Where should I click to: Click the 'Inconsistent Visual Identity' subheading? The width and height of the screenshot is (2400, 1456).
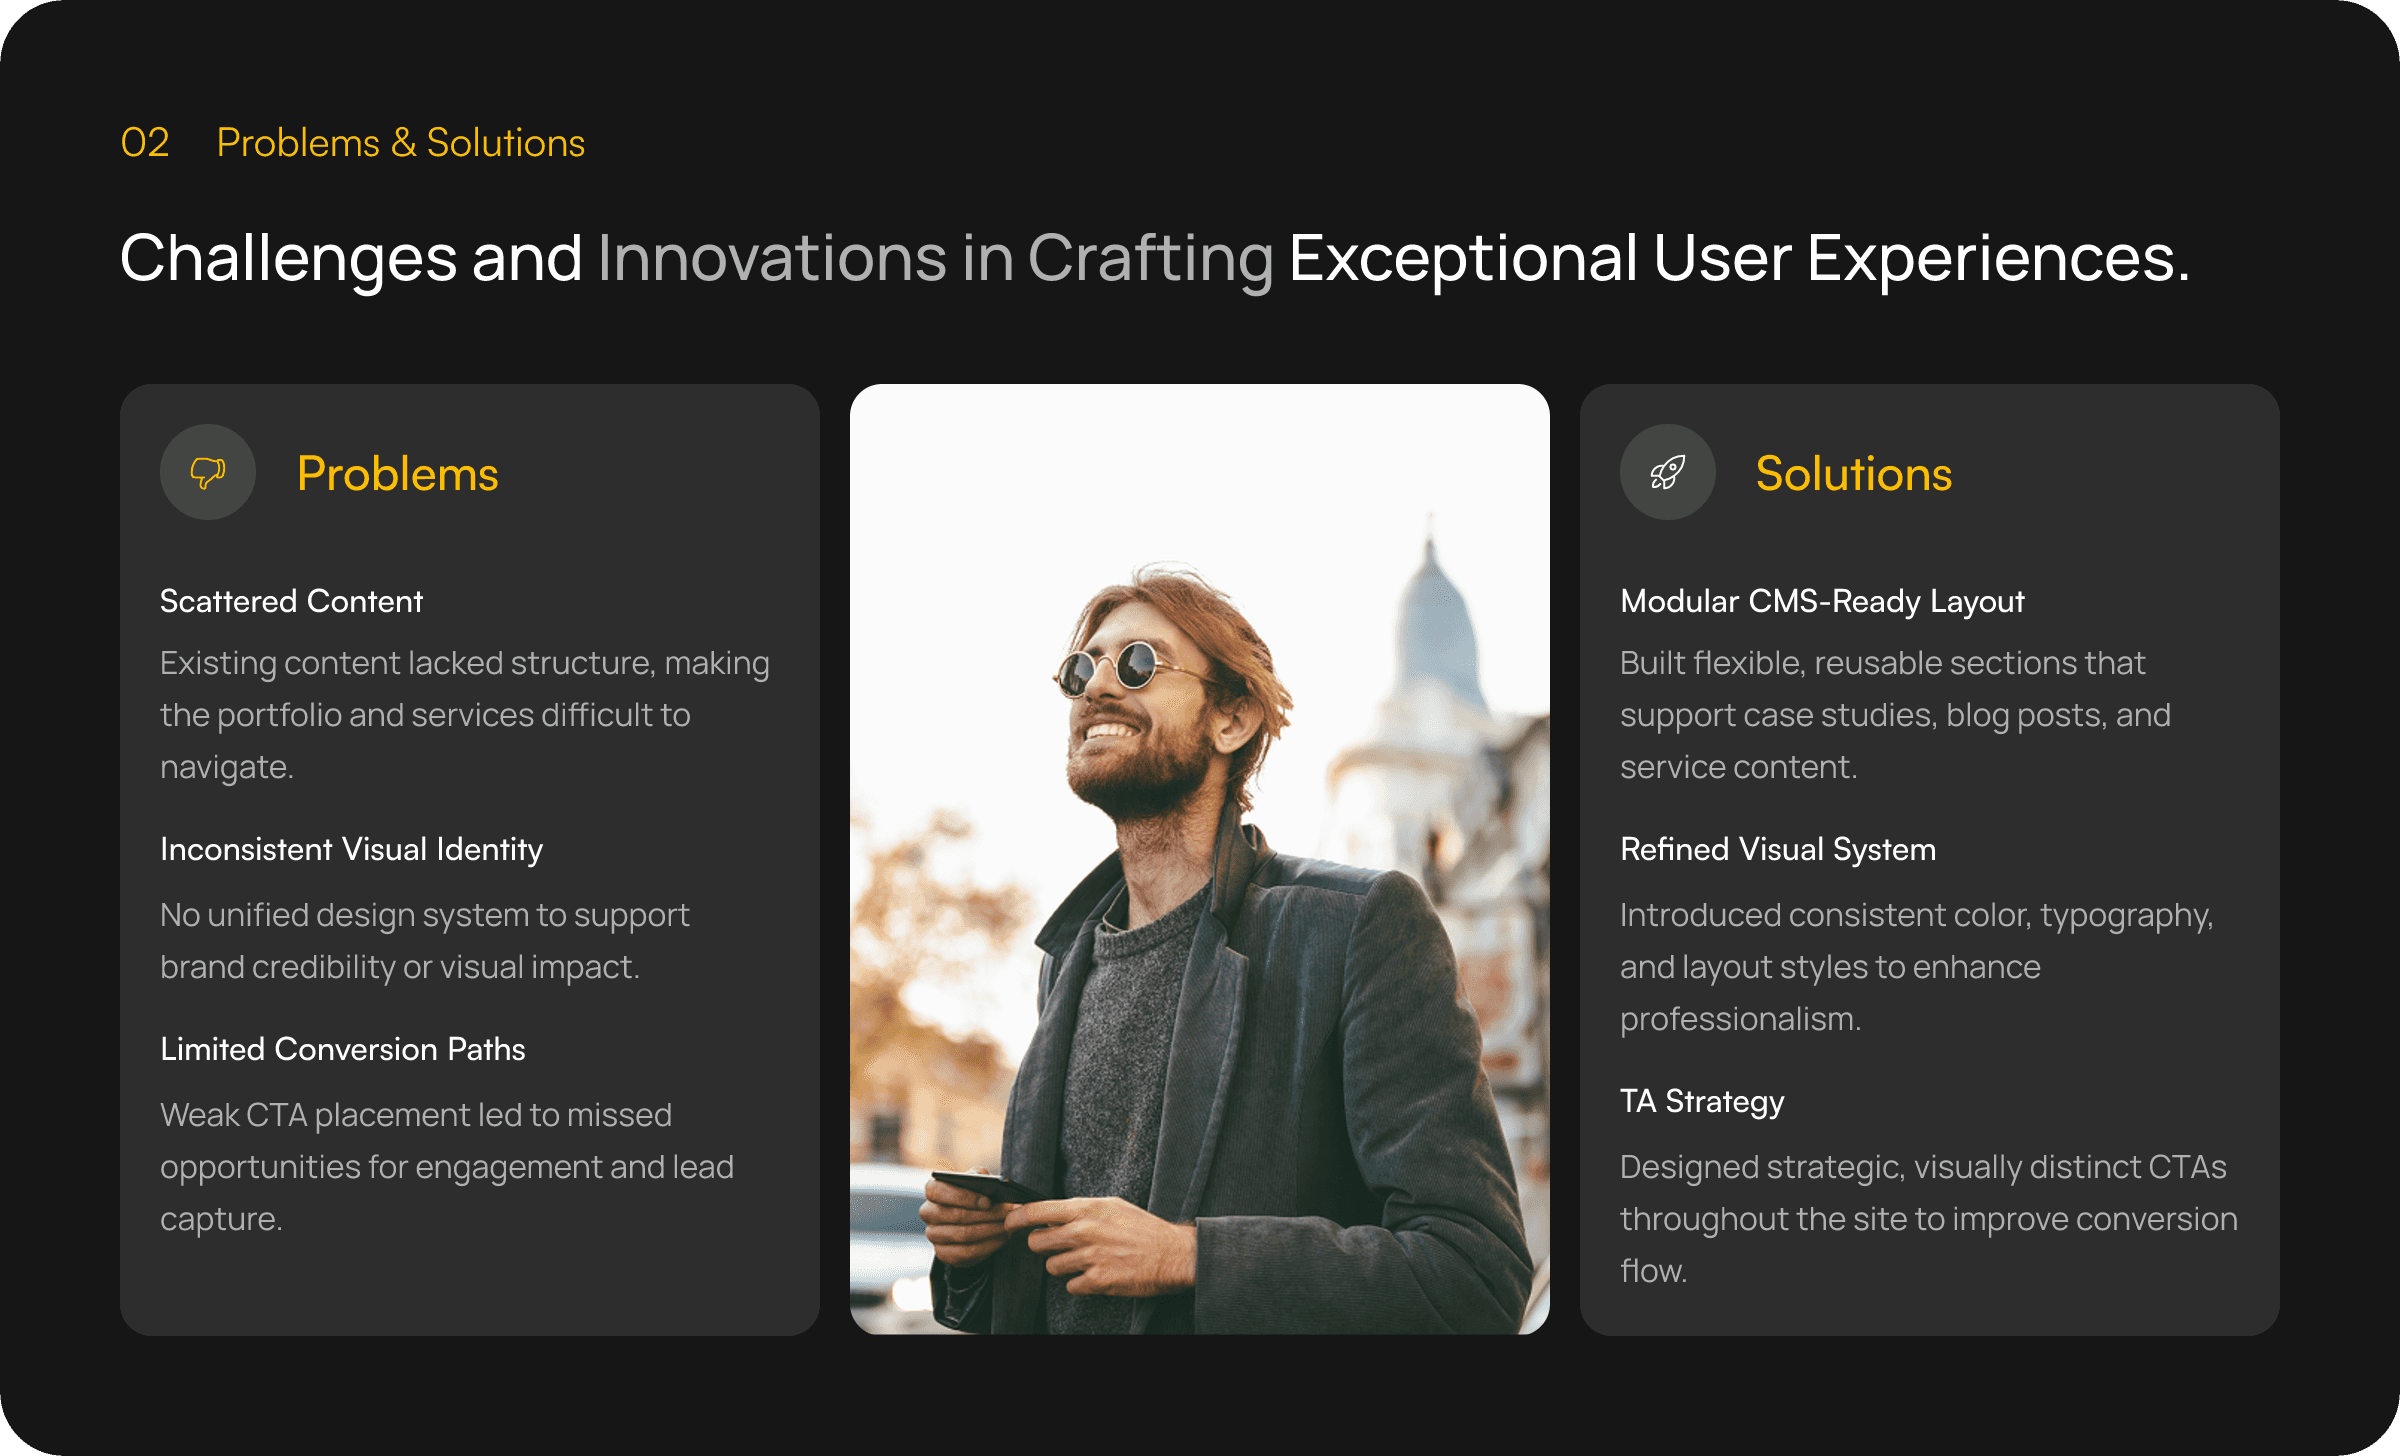351,849
